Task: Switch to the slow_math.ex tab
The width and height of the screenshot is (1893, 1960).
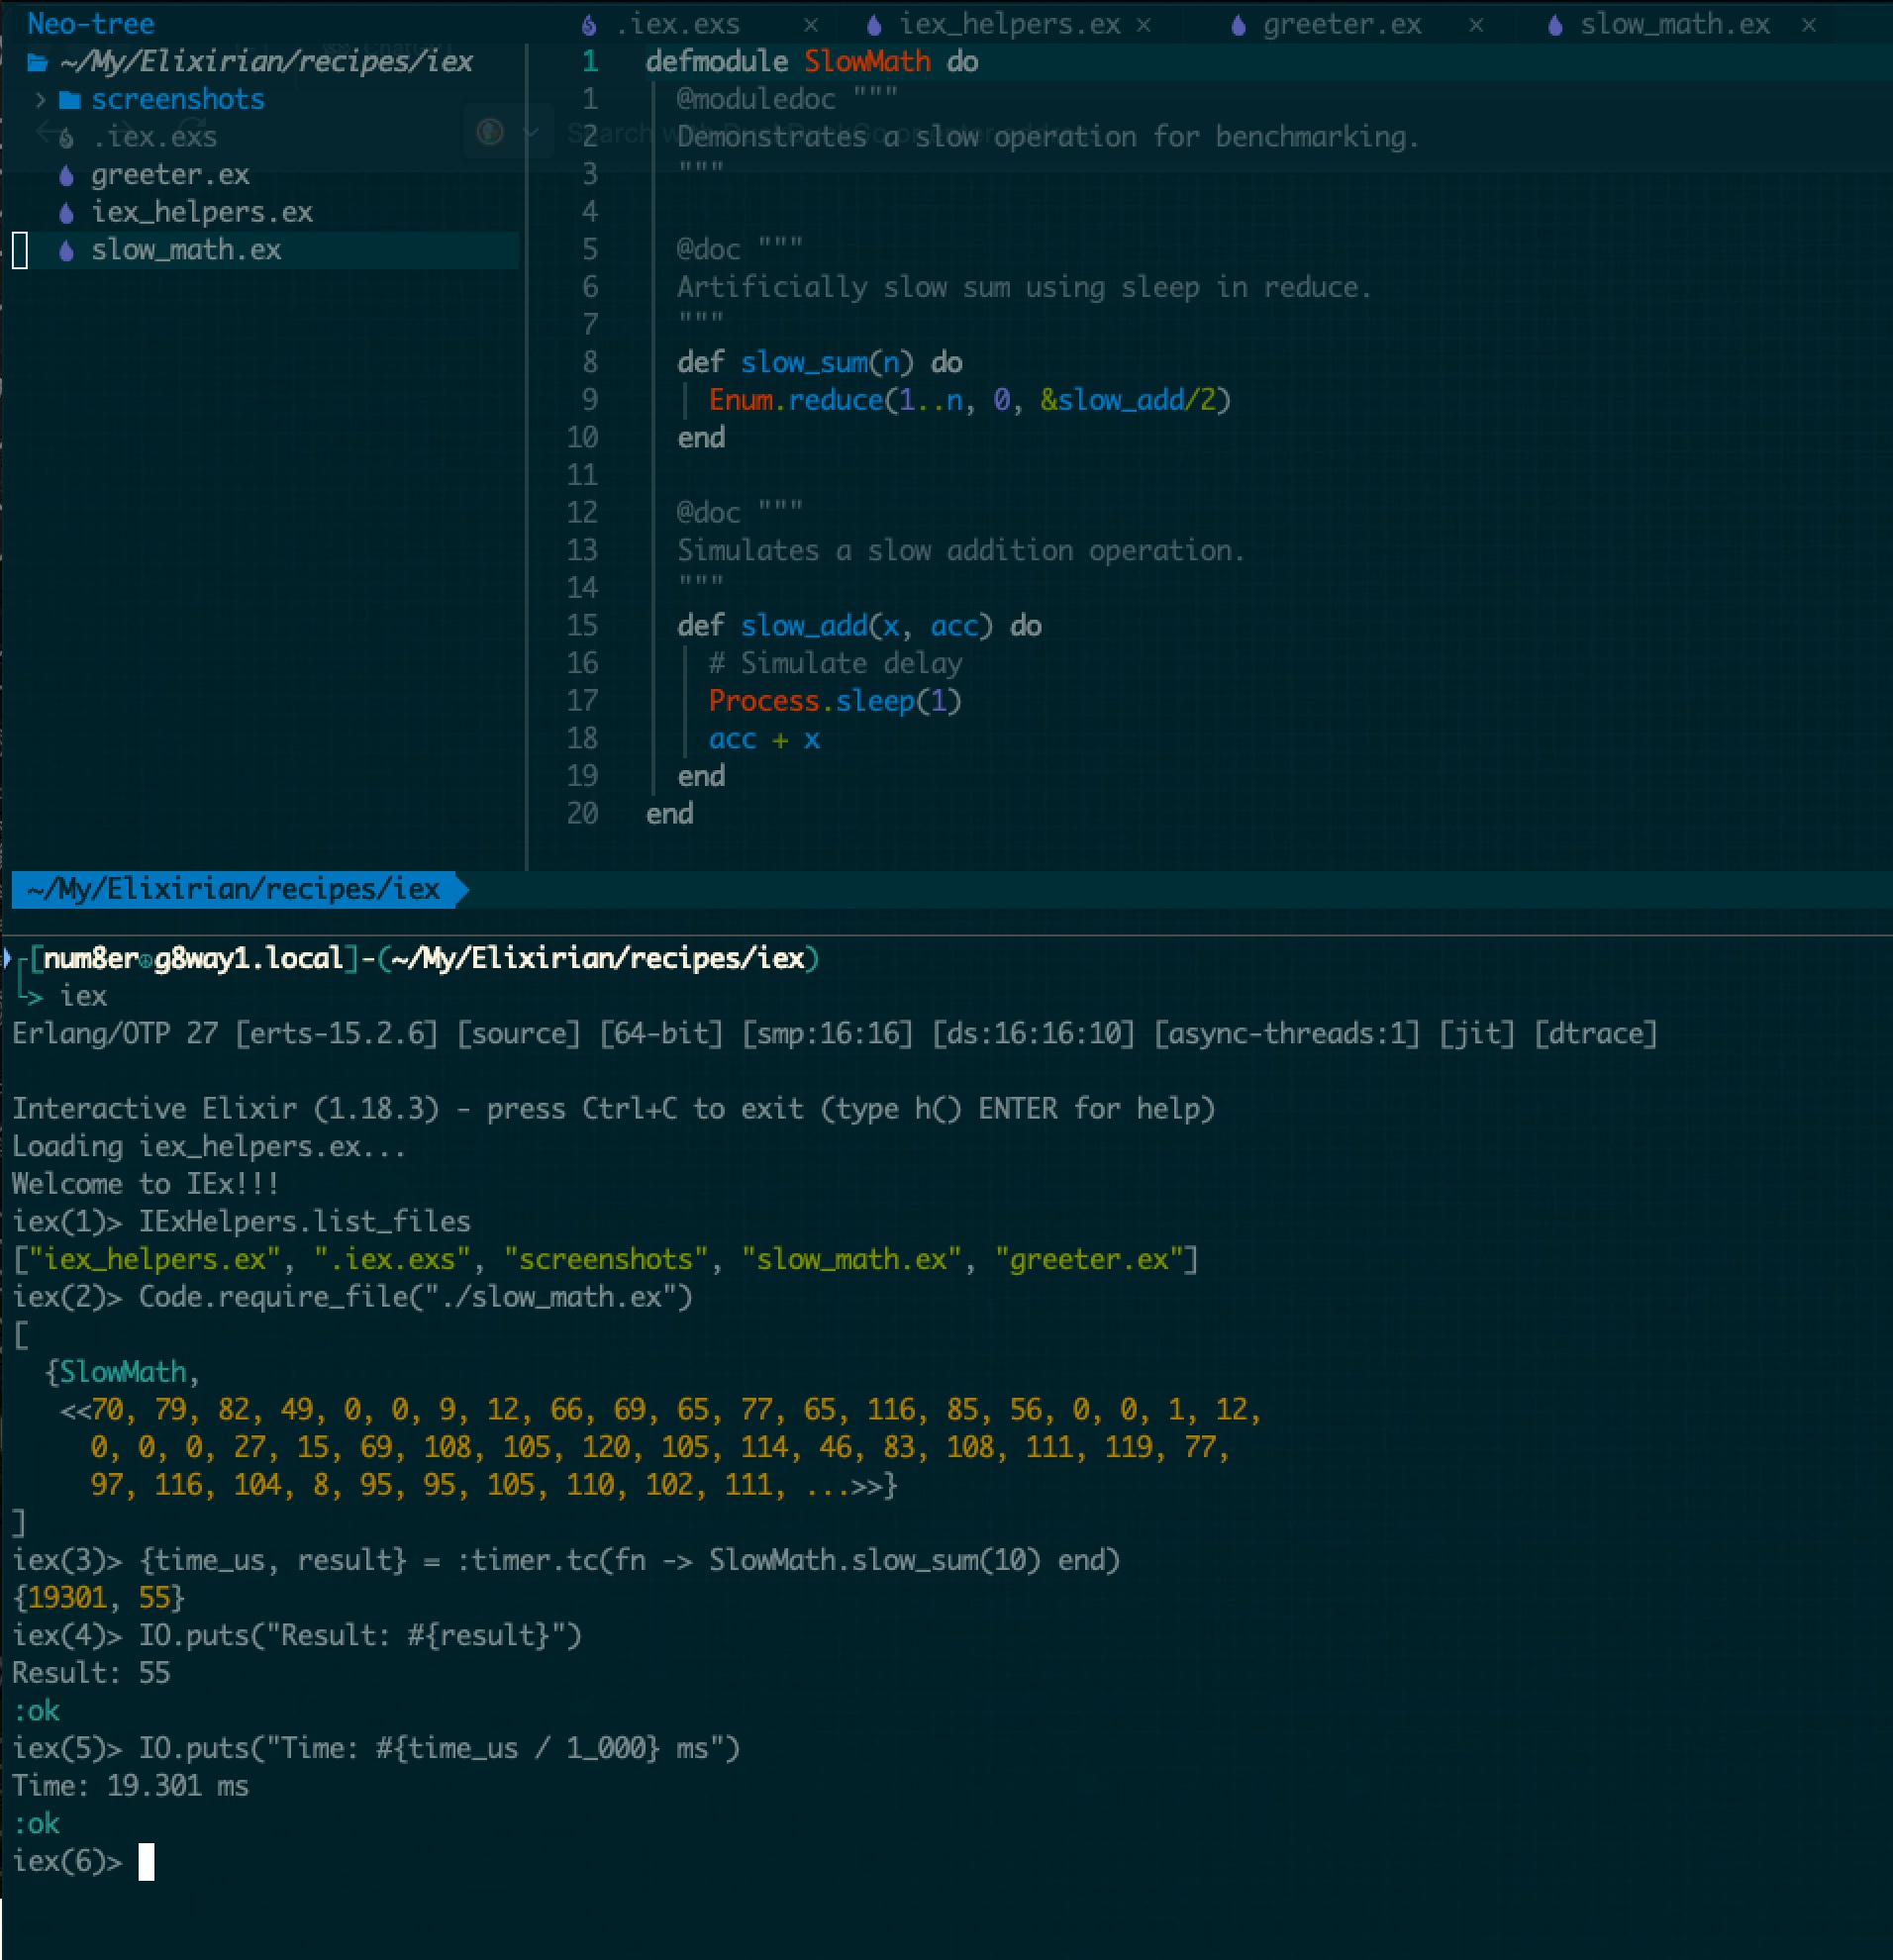Action: [1675, 24]
